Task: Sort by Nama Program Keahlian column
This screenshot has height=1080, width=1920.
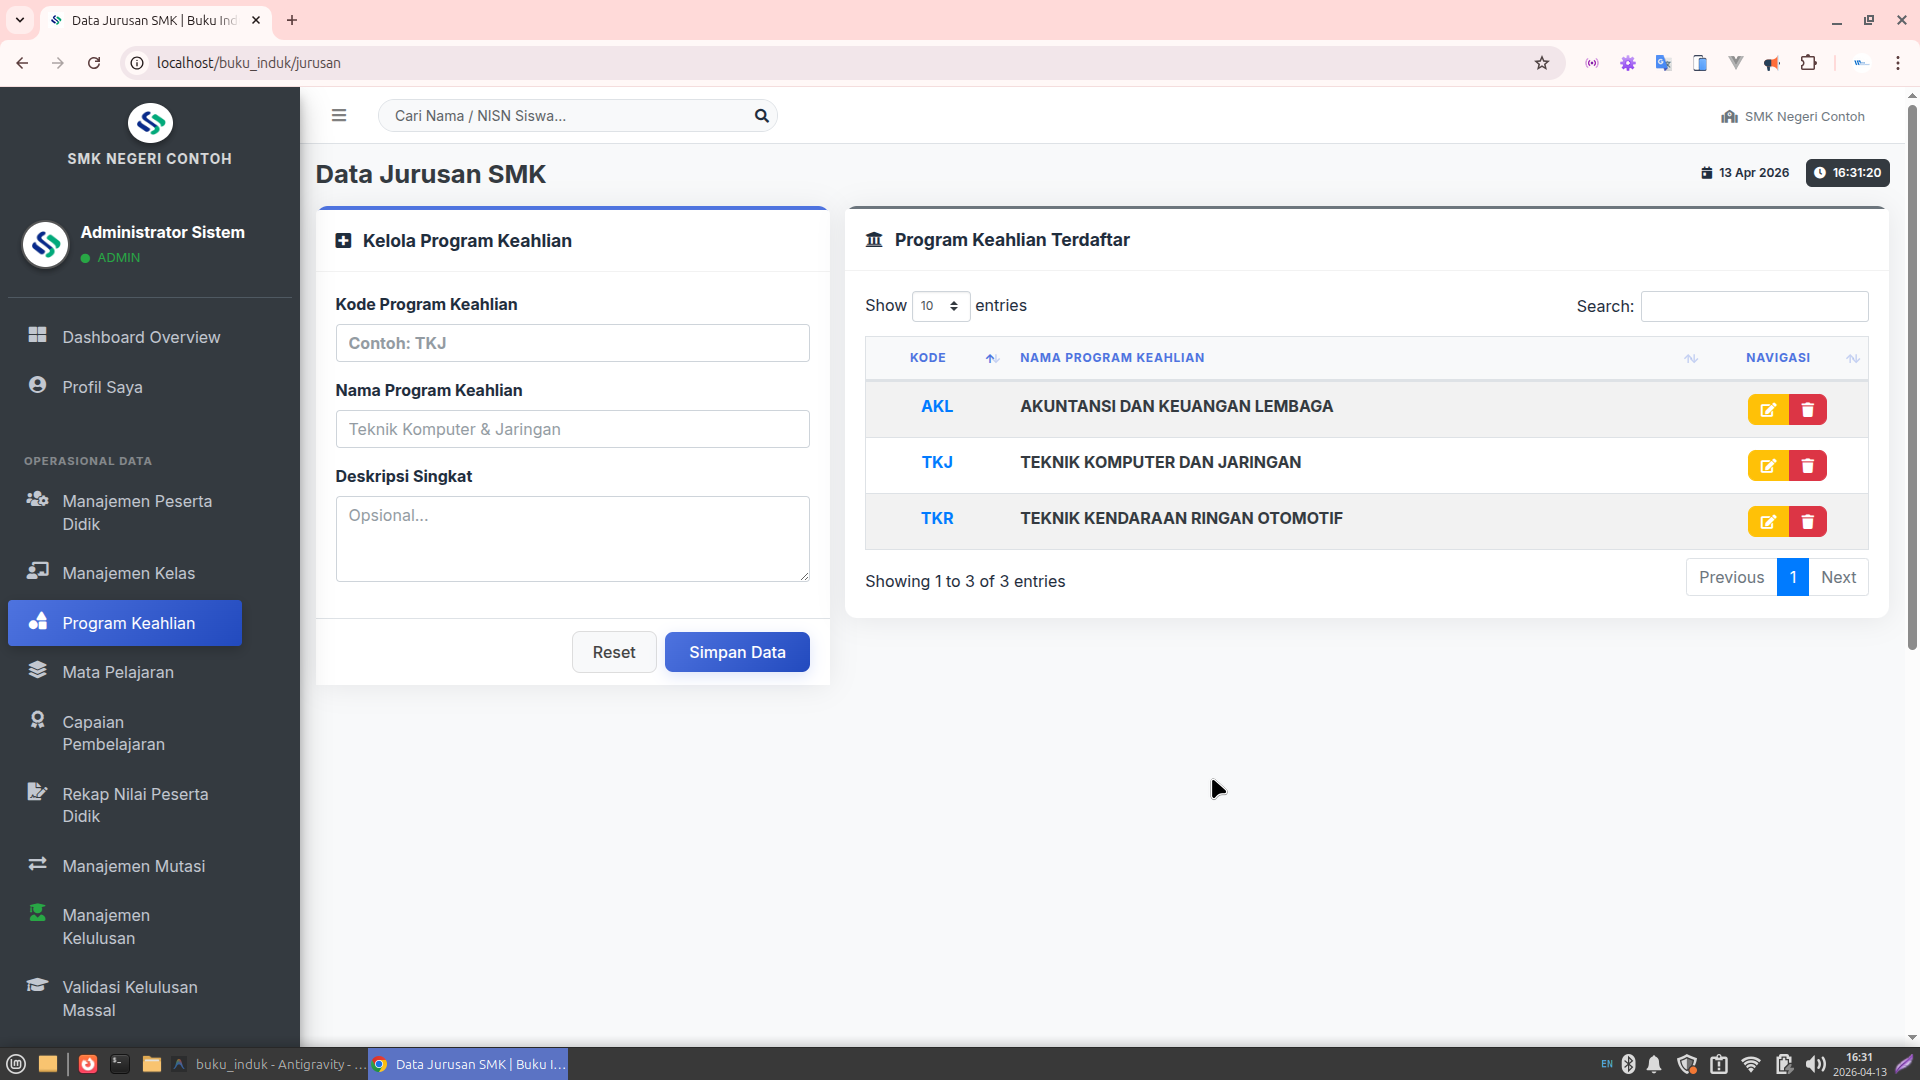Action: [1112, 358]
